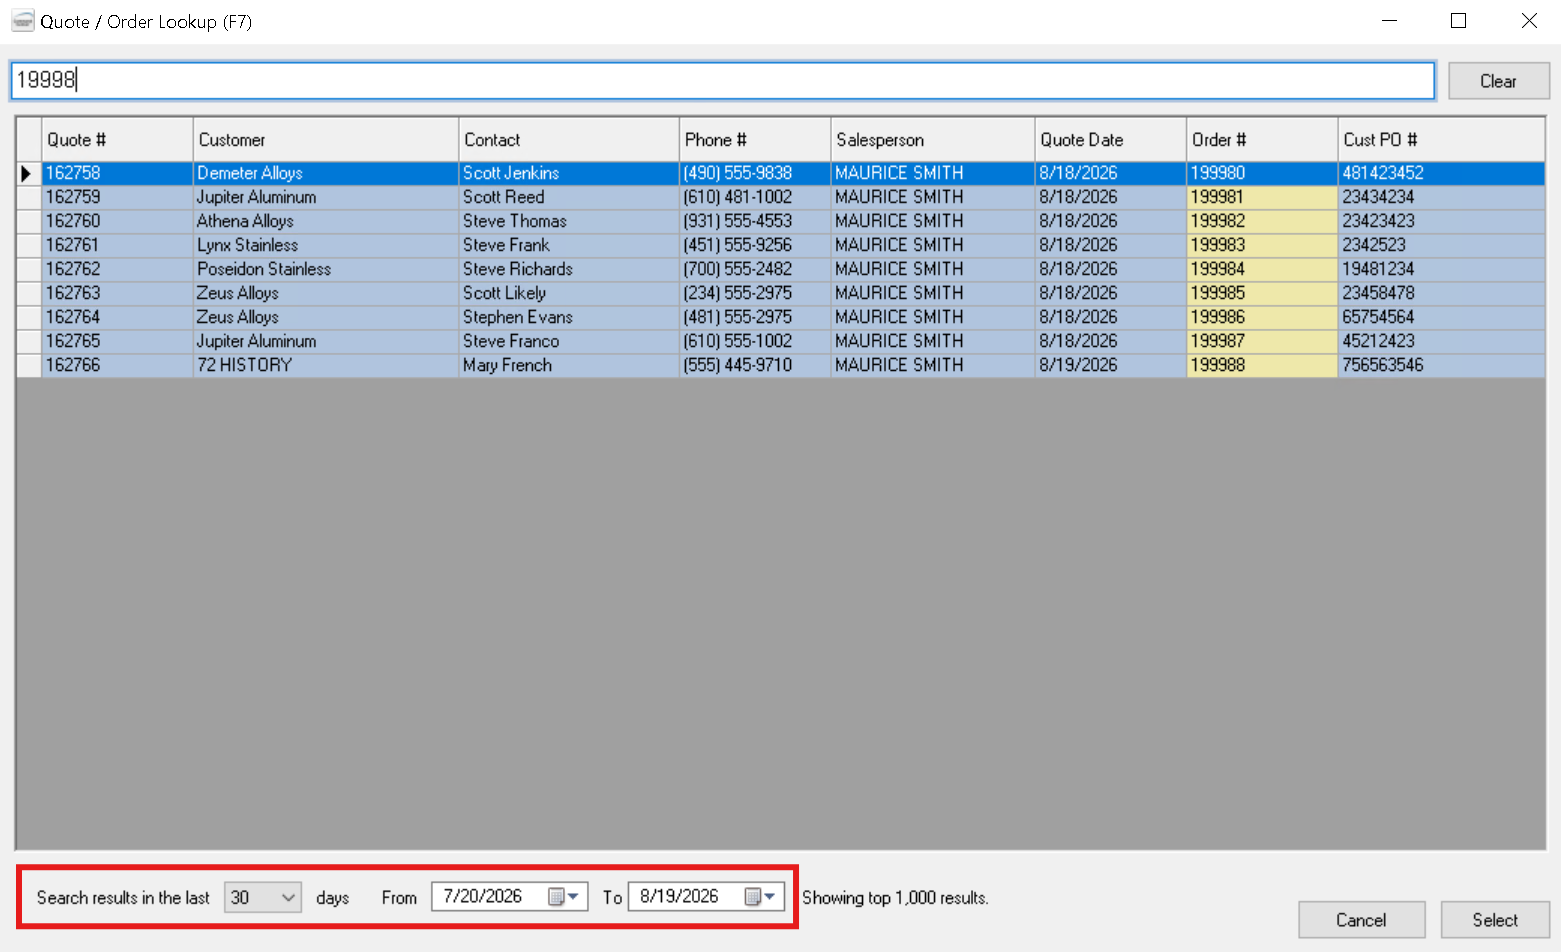Sort by the Cust PO # column header
1561x952 pixels.
[1441, 140]
